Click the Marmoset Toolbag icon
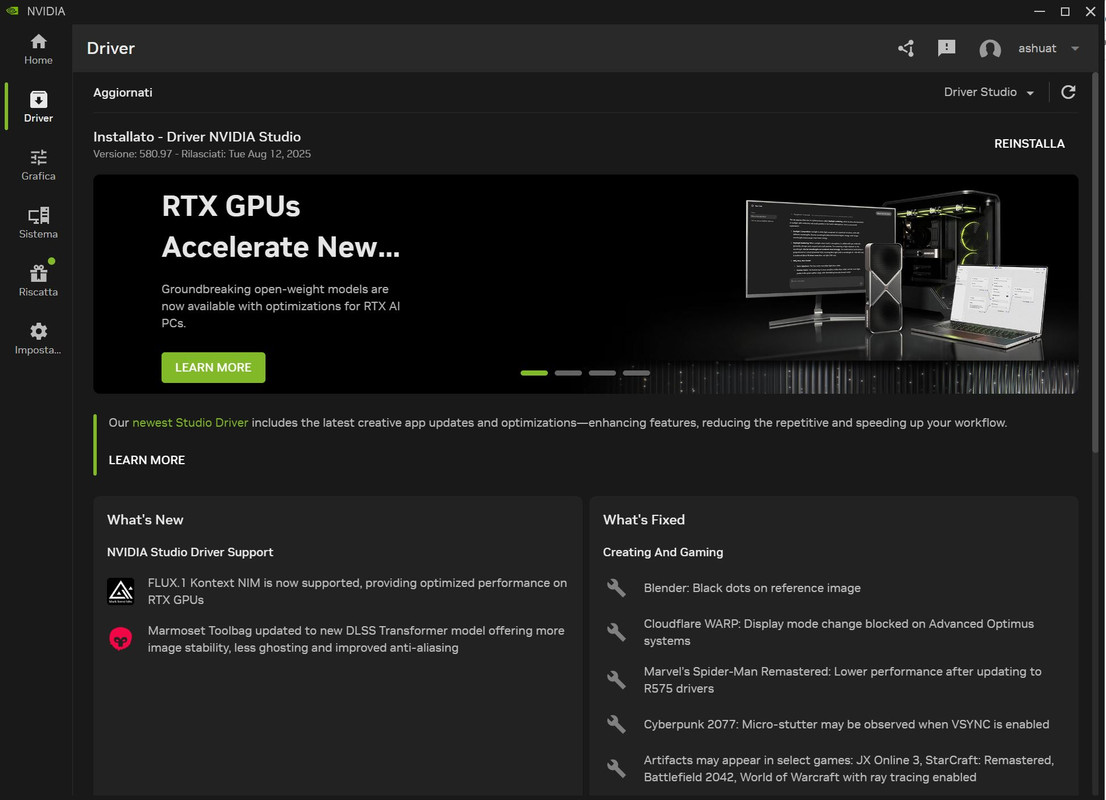Image resolution: width=1106 pixels, height=800 pixels. pyautogui.click(x=121, y=639)
